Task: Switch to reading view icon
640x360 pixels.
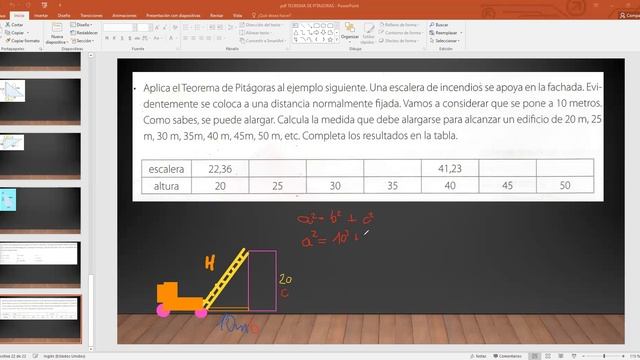Action: coord(561,356)
